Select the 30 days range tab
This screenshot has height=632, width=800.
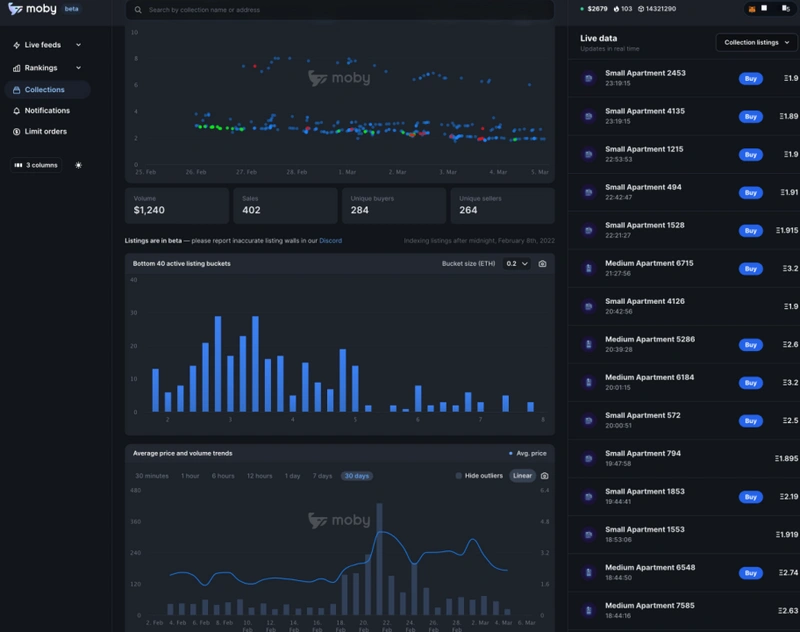[x=357, y=476]
